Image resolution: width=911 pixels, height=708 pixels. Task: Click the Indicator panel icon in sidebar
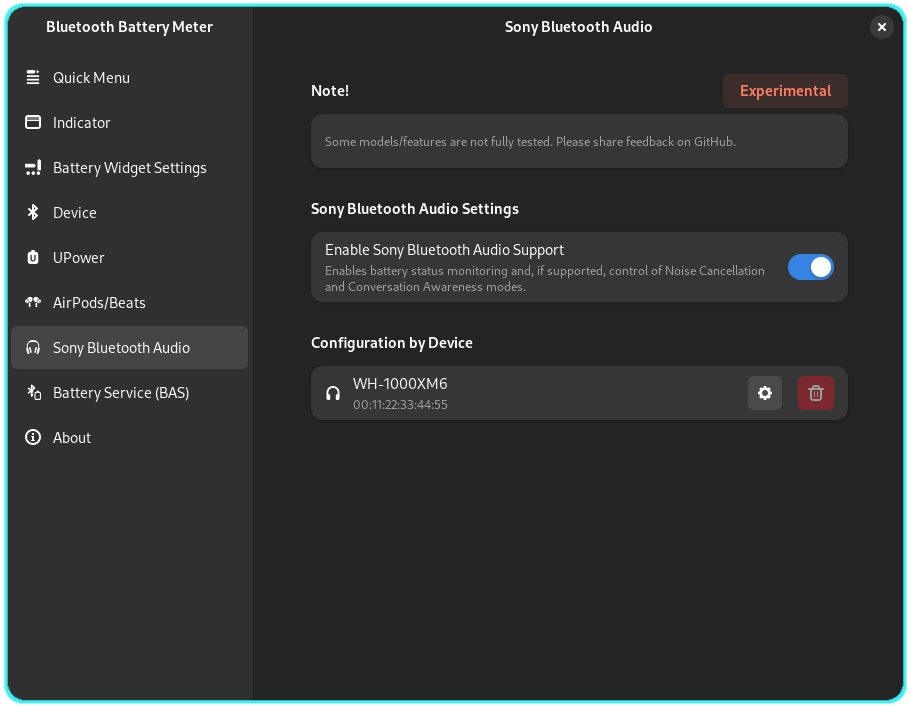click(x=33, y=123)
